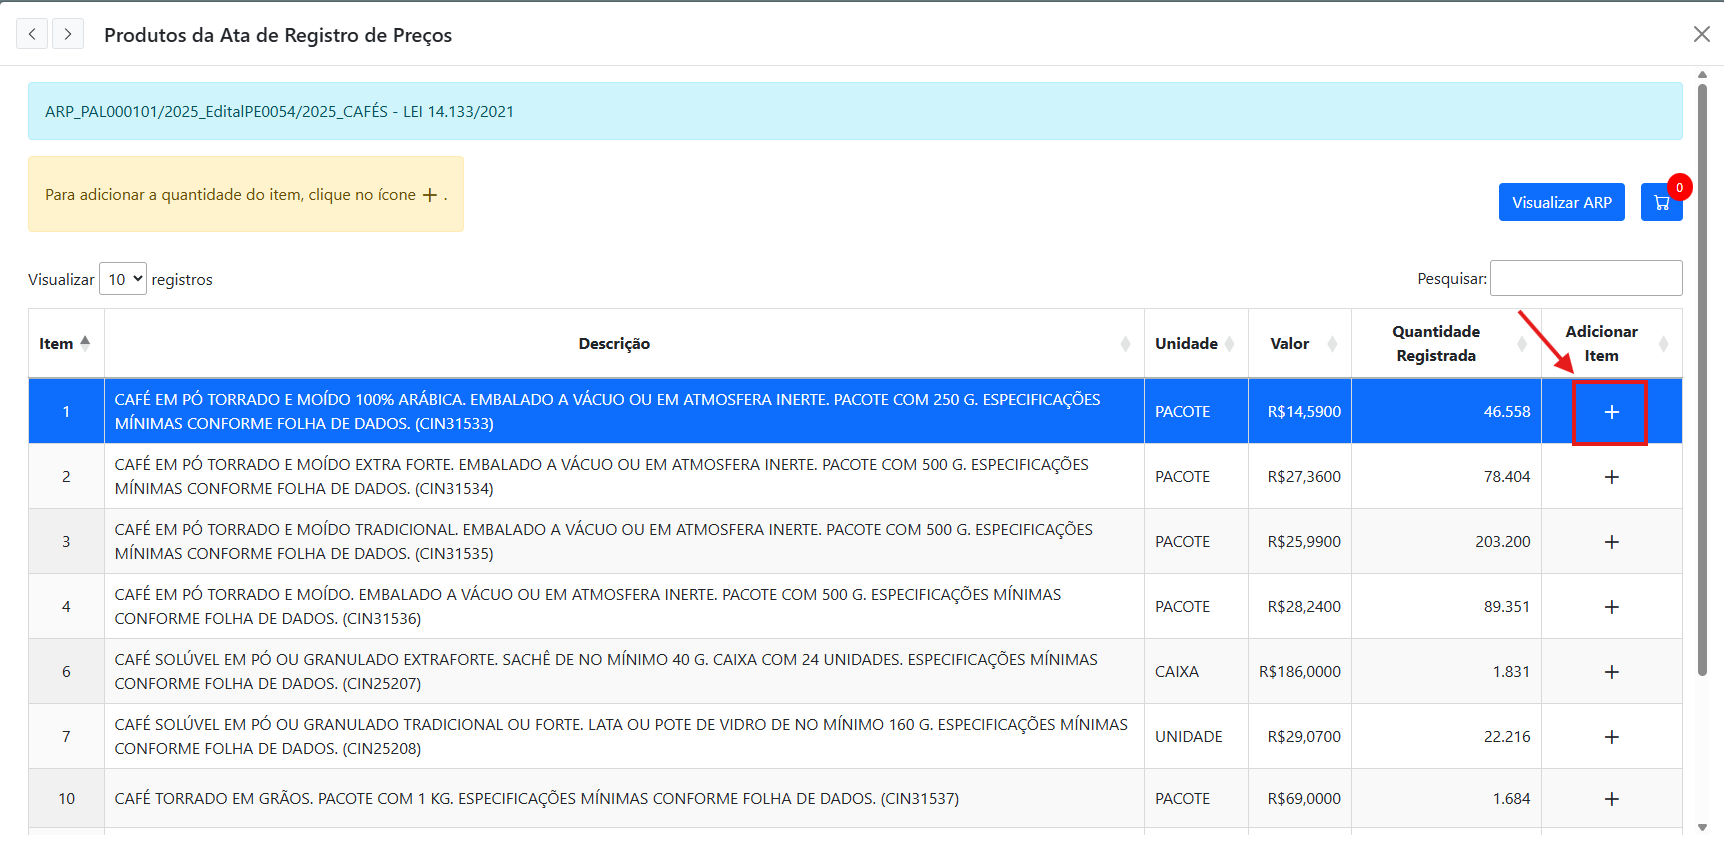Click plus icon for item 1 café arábica
Screen dimensions: 1724x848
pyautogui.click(x=1611, y=412)
